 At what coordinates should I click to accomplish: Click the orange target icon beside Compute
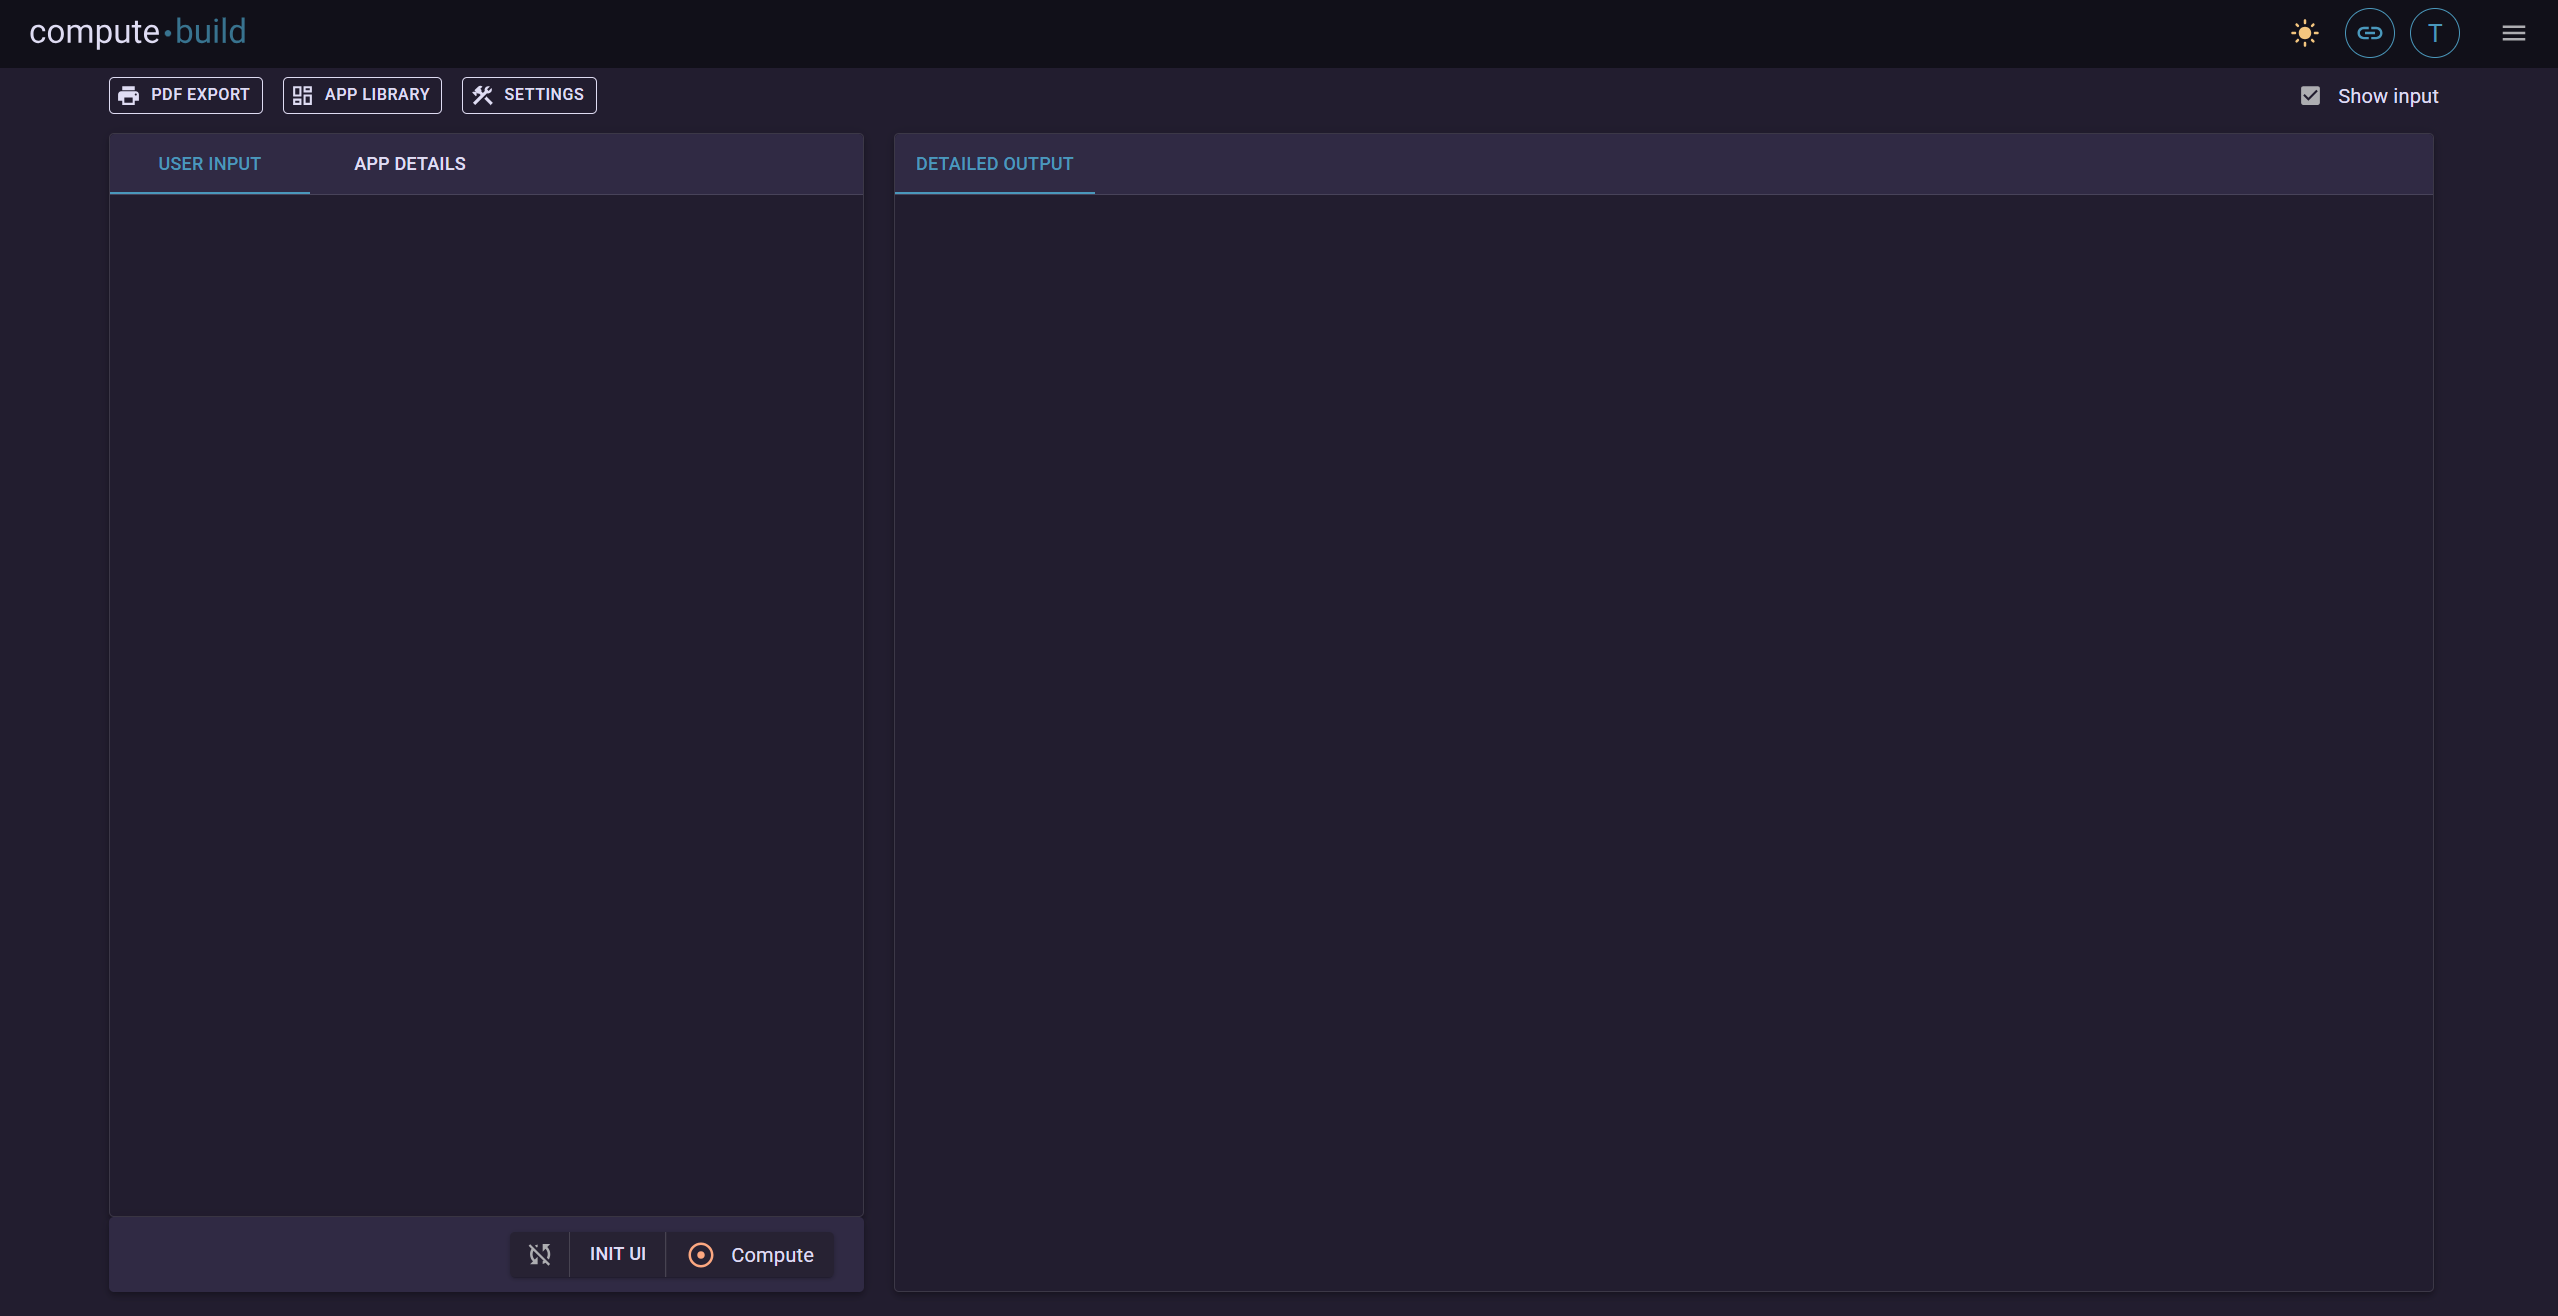pyautogui.click(x=702, y=1254)
